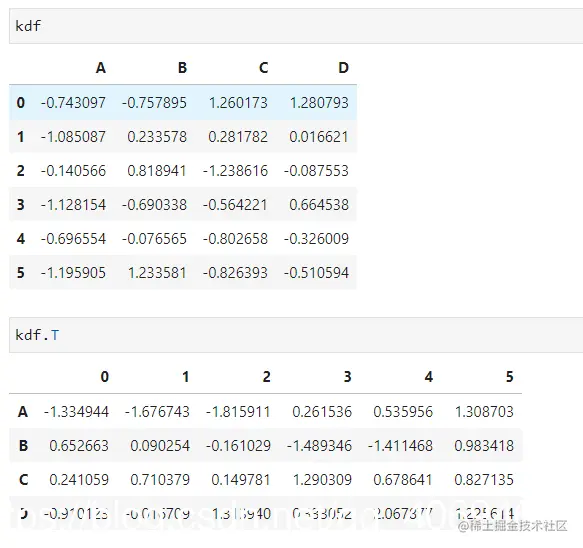Image resolution: width=583 pixels, height=548 pixels.
Task: Click value -0.690338 in row 3
Action: pyautogui.click(x=154, y=204)
